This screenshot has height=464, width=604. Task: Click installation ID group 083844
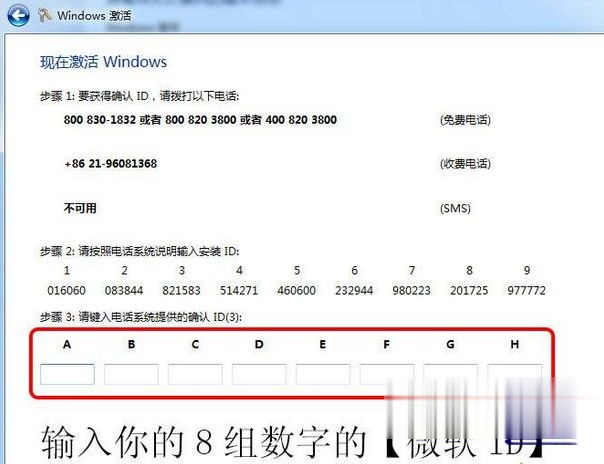click(x=124, y=290)
